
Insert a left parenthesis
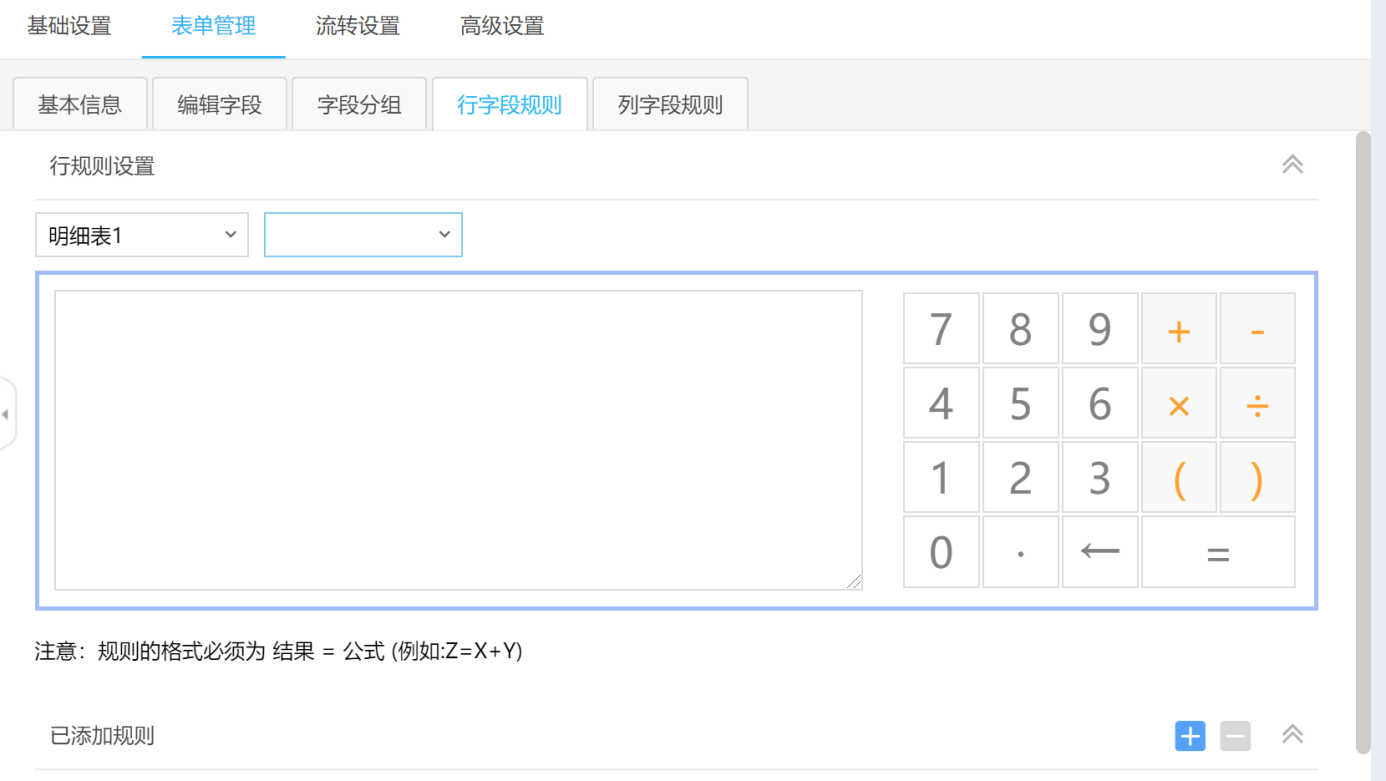coord(1179,478)
